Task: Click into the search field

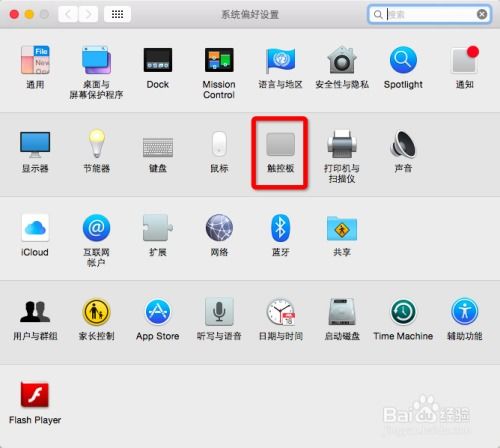Action: pyautogui.click(x=430, y=14)
